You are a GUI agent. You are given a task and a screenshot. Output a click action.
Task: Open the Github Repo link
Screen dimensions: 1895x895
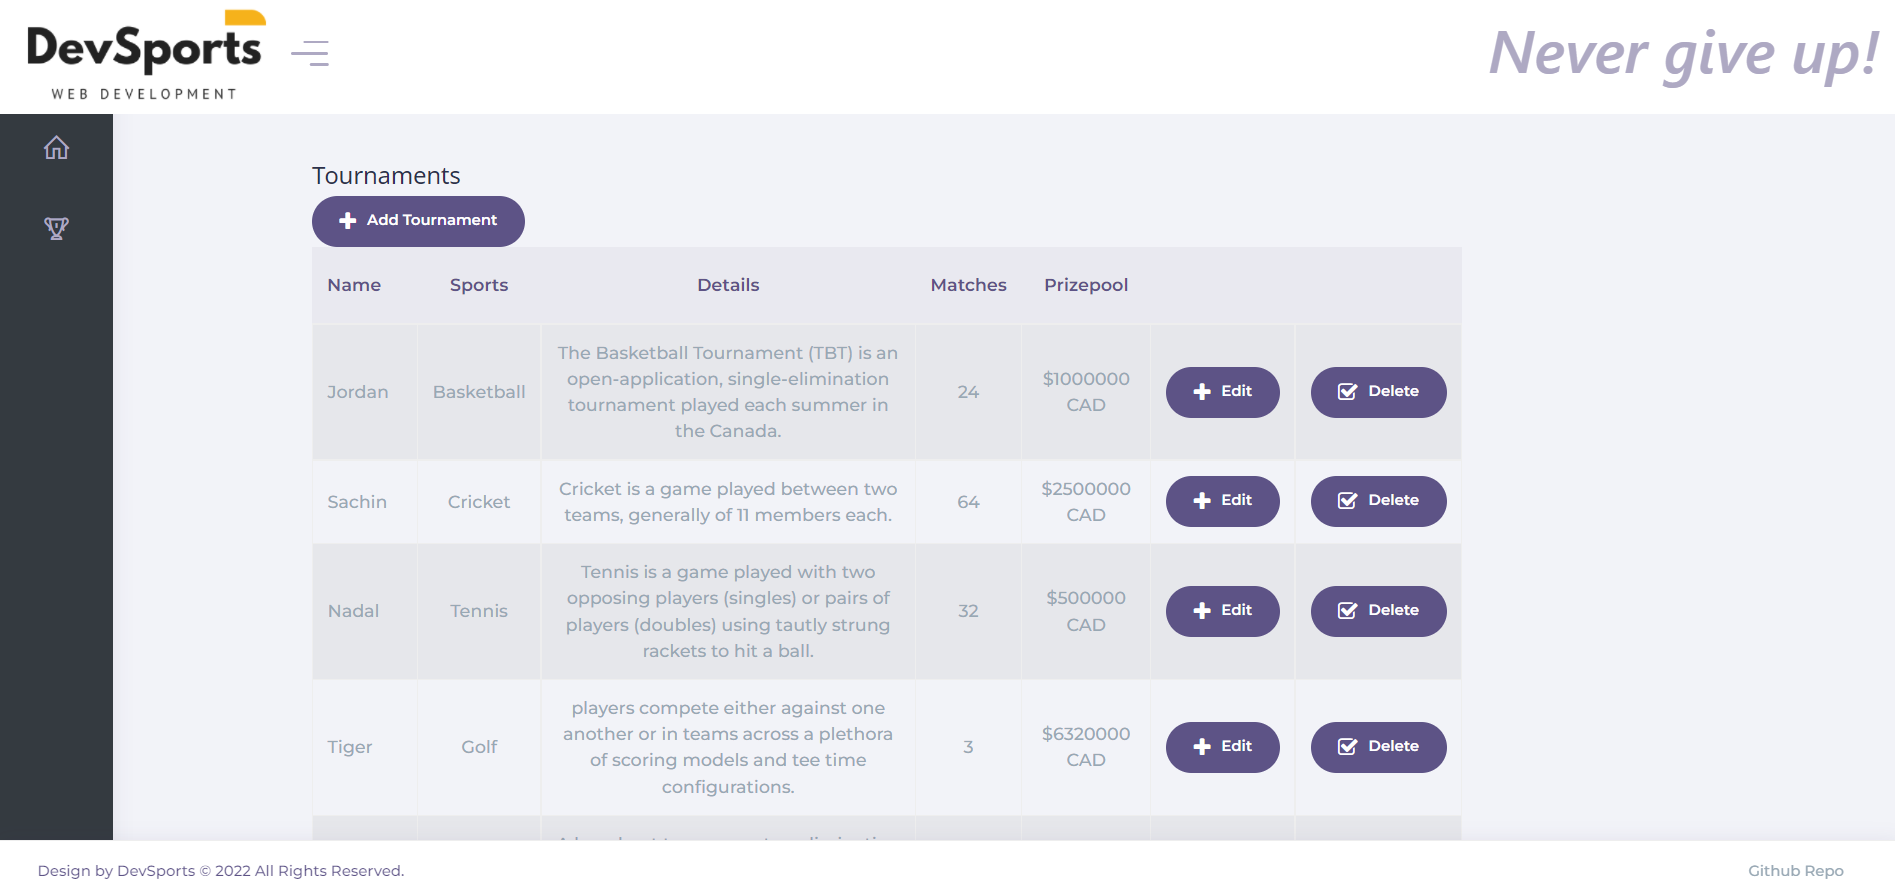click(1795, 871)
